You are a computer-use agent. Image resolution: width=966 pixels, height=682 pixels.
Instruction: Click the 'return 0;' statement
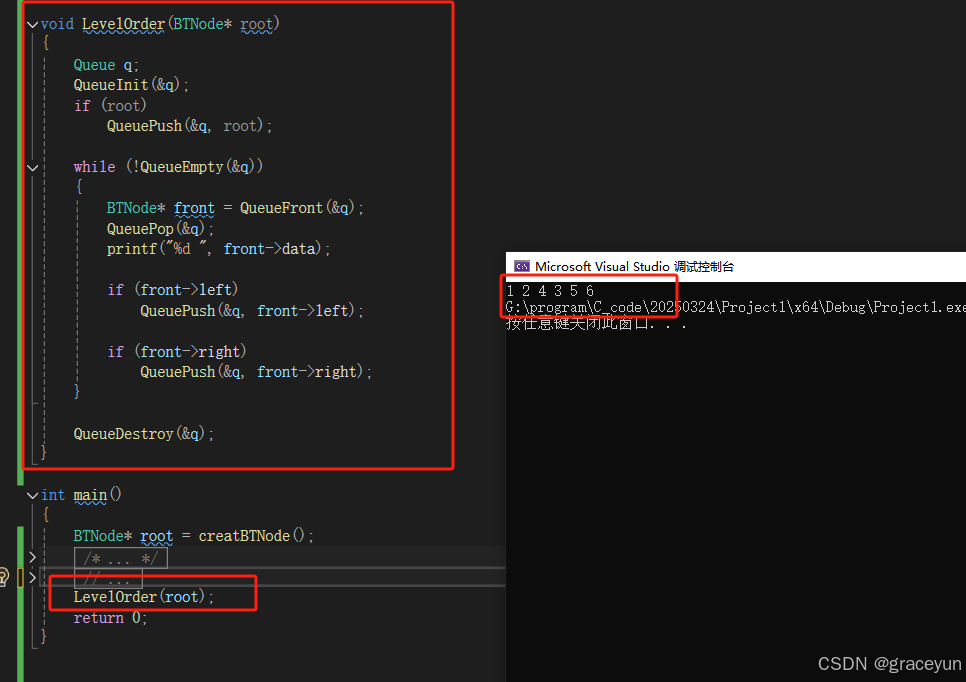click(110, 617)
